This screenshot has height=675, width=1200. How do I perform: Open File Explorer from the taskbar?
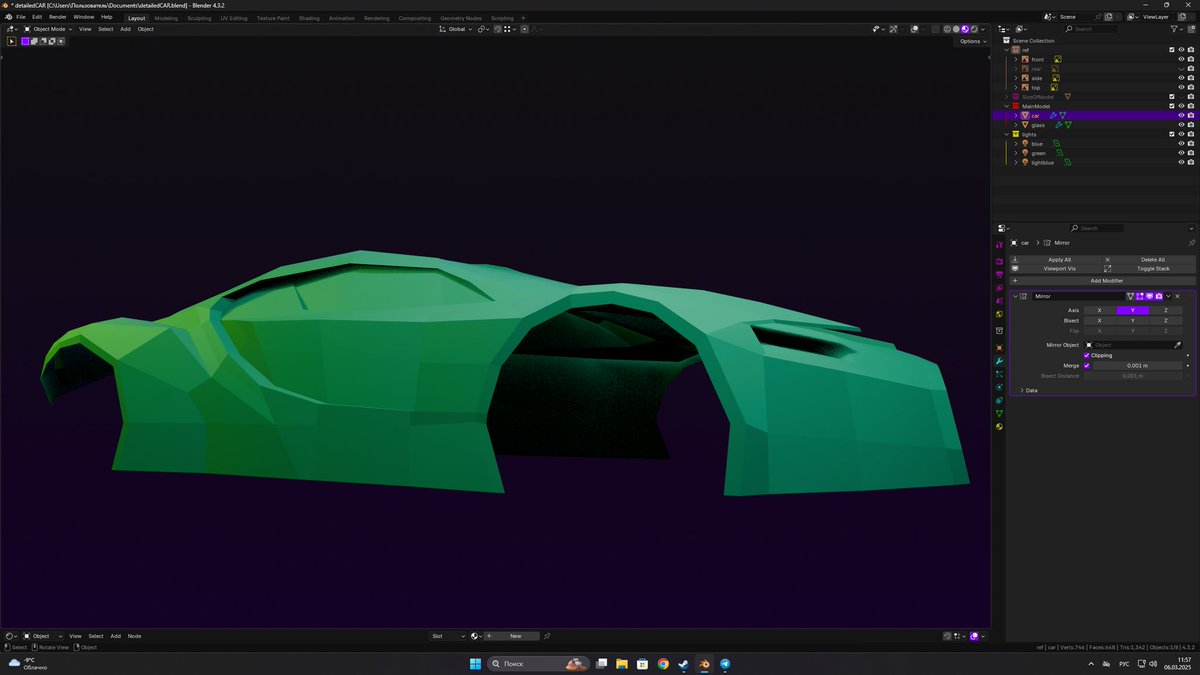click(x=621, y=663)
